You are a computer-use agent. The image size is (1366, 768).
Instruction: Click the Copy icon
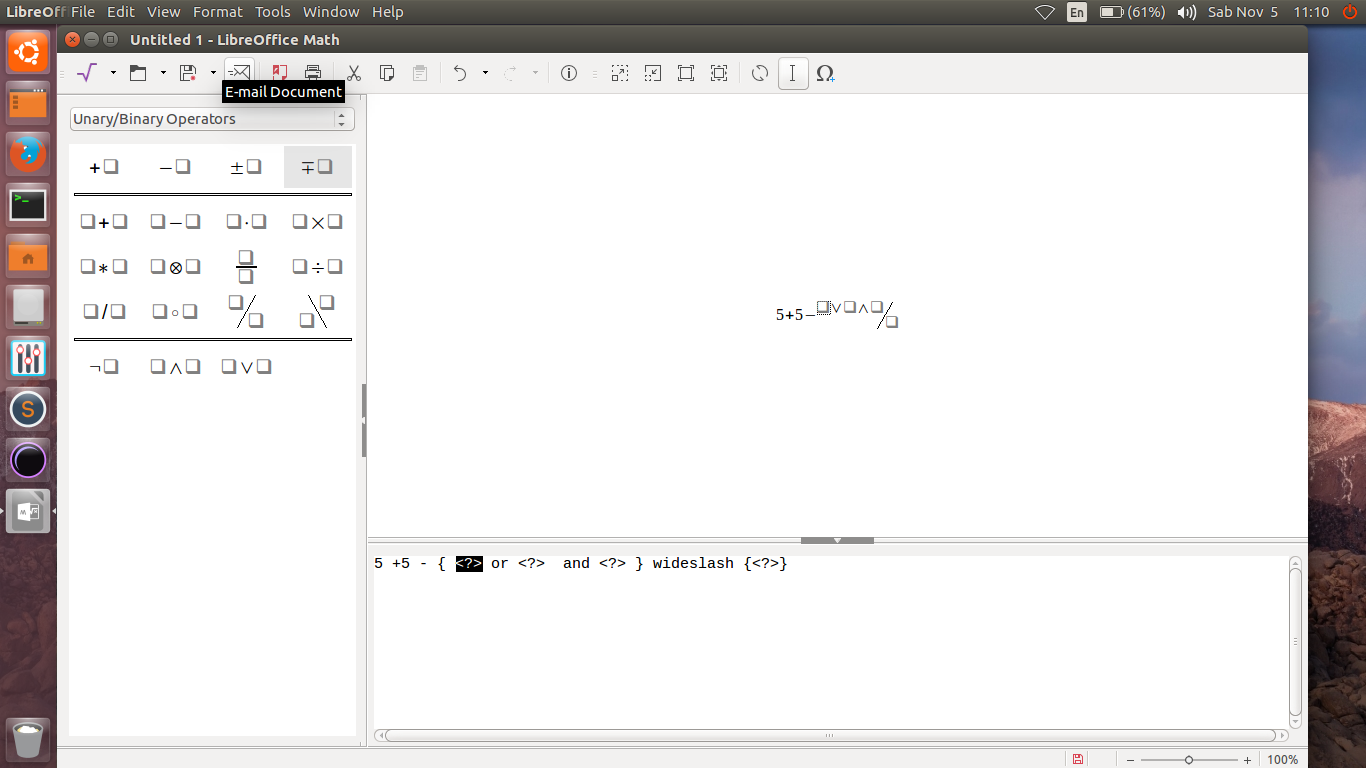(x=387, y=73)
